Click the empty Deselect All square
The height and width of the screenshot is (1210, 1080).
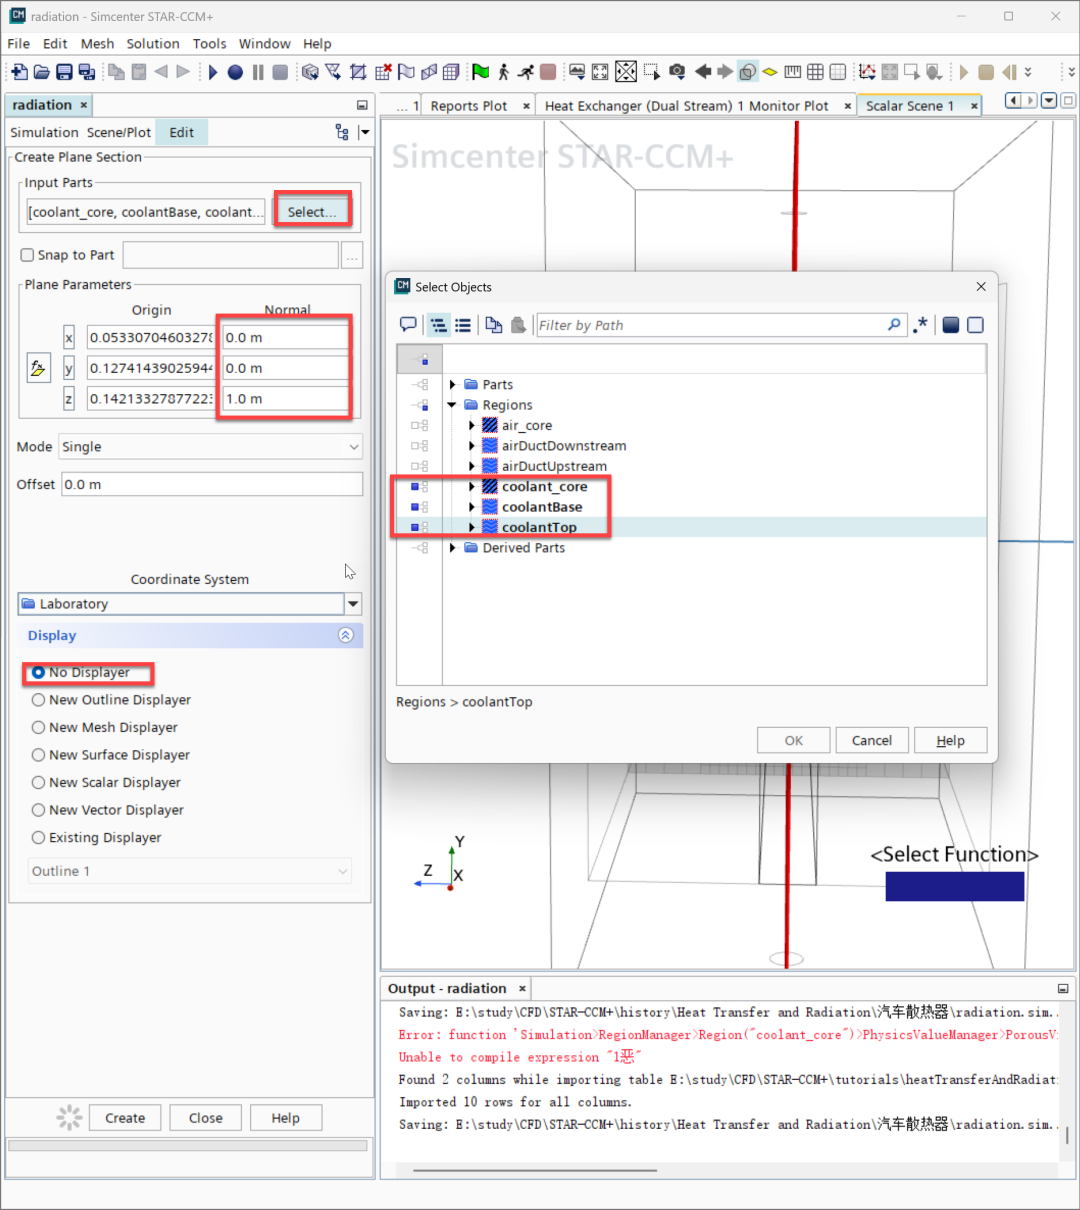pos(976,325)
